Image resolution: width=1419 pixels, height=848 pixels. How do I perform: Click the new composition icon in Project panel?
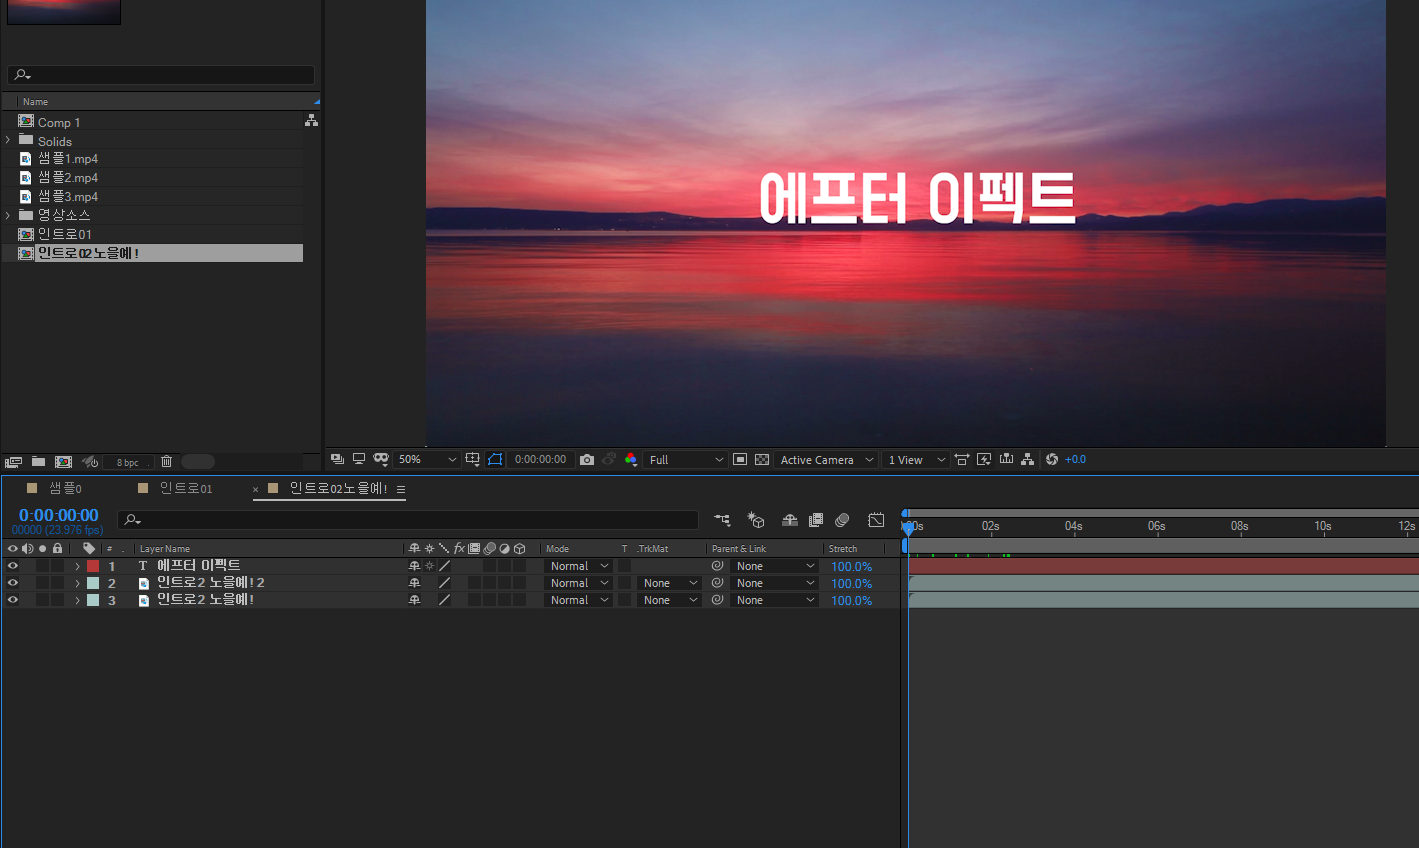(x=63, y=462)
